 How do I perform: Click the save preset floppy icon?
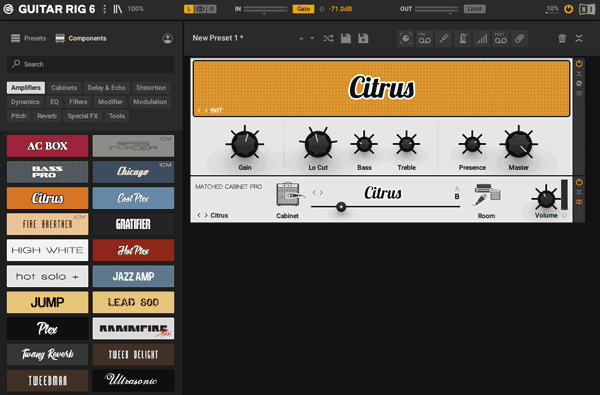(346, 38)
